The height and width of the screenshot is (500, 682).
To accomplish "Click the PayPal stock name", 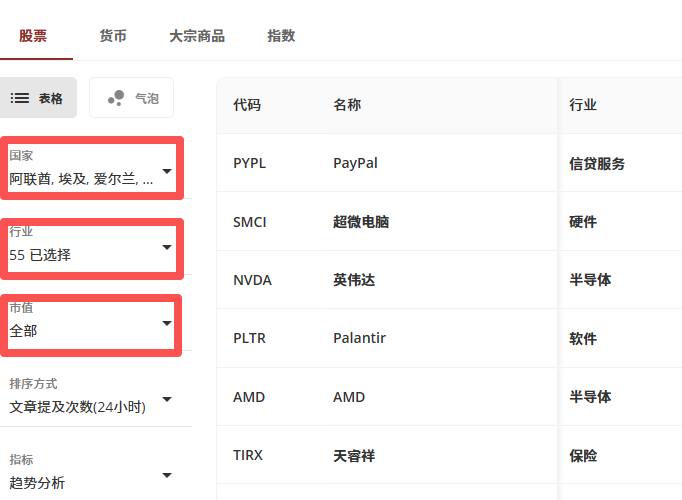I will click(x=355, y=163).
